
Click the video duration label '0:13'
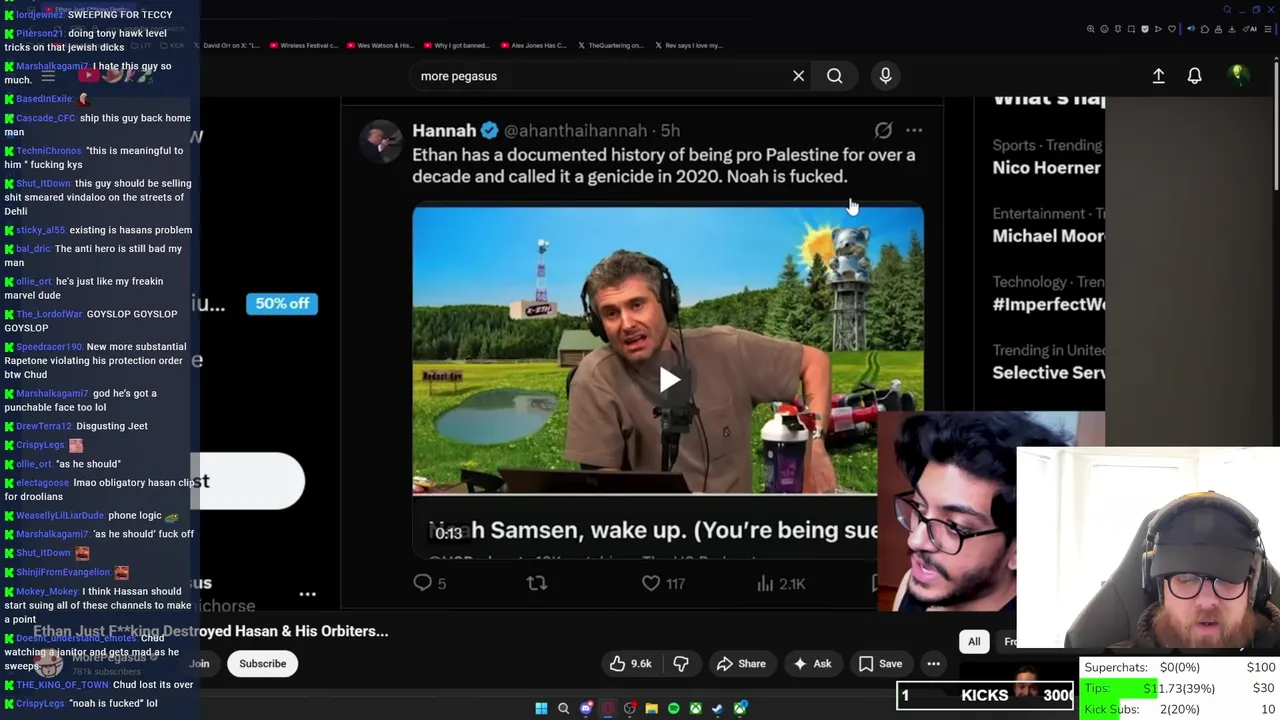pyautogui.click(x=449, y=533)
